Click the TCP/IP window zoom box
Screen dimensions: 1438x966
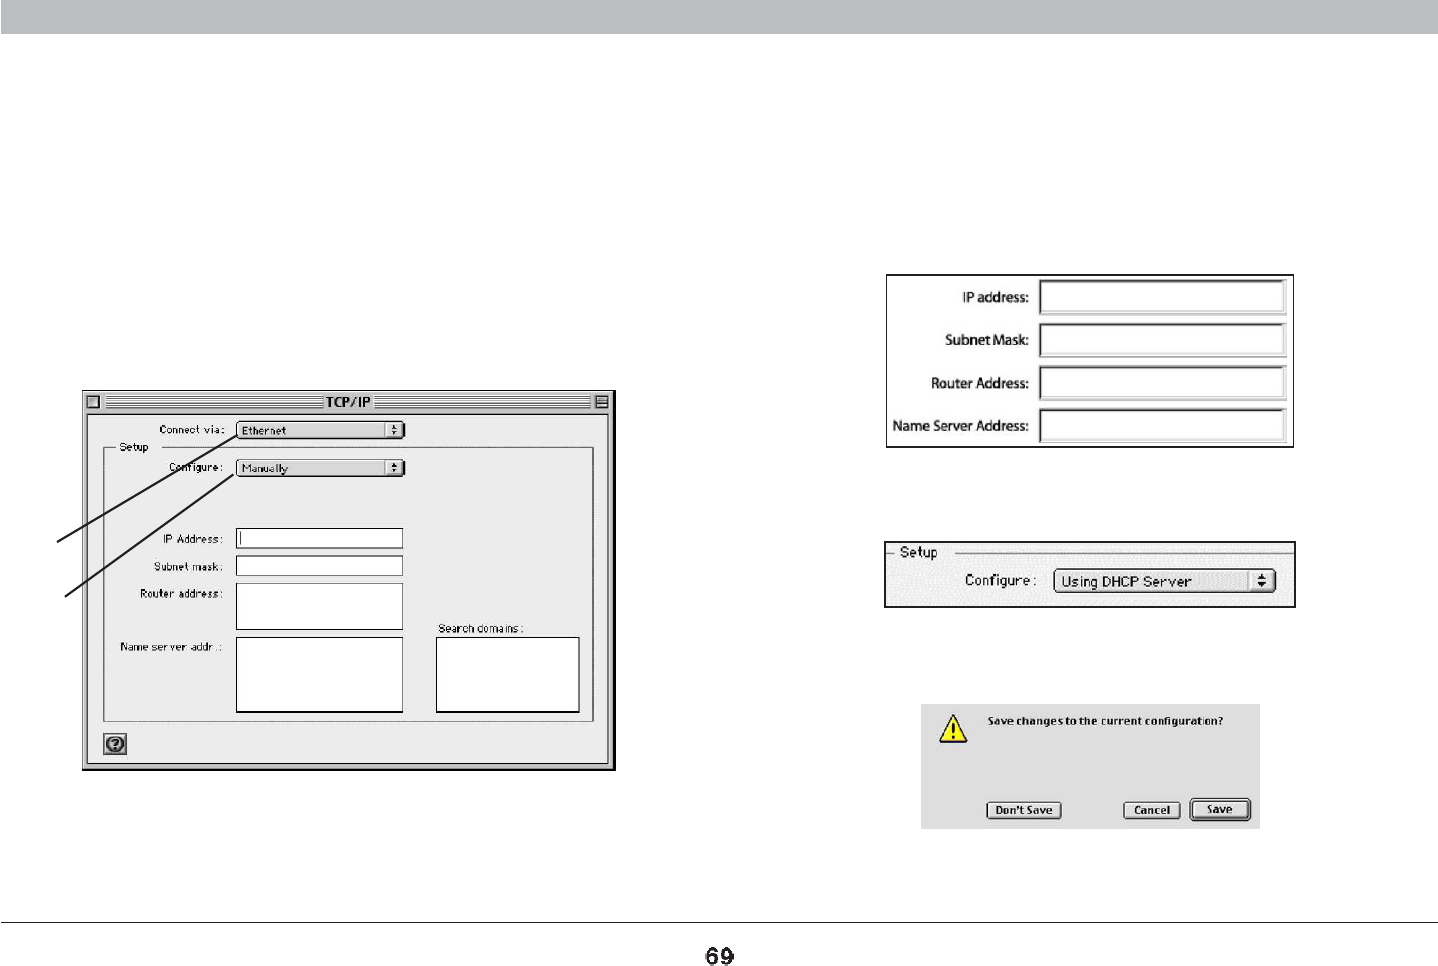coord(601,402)
